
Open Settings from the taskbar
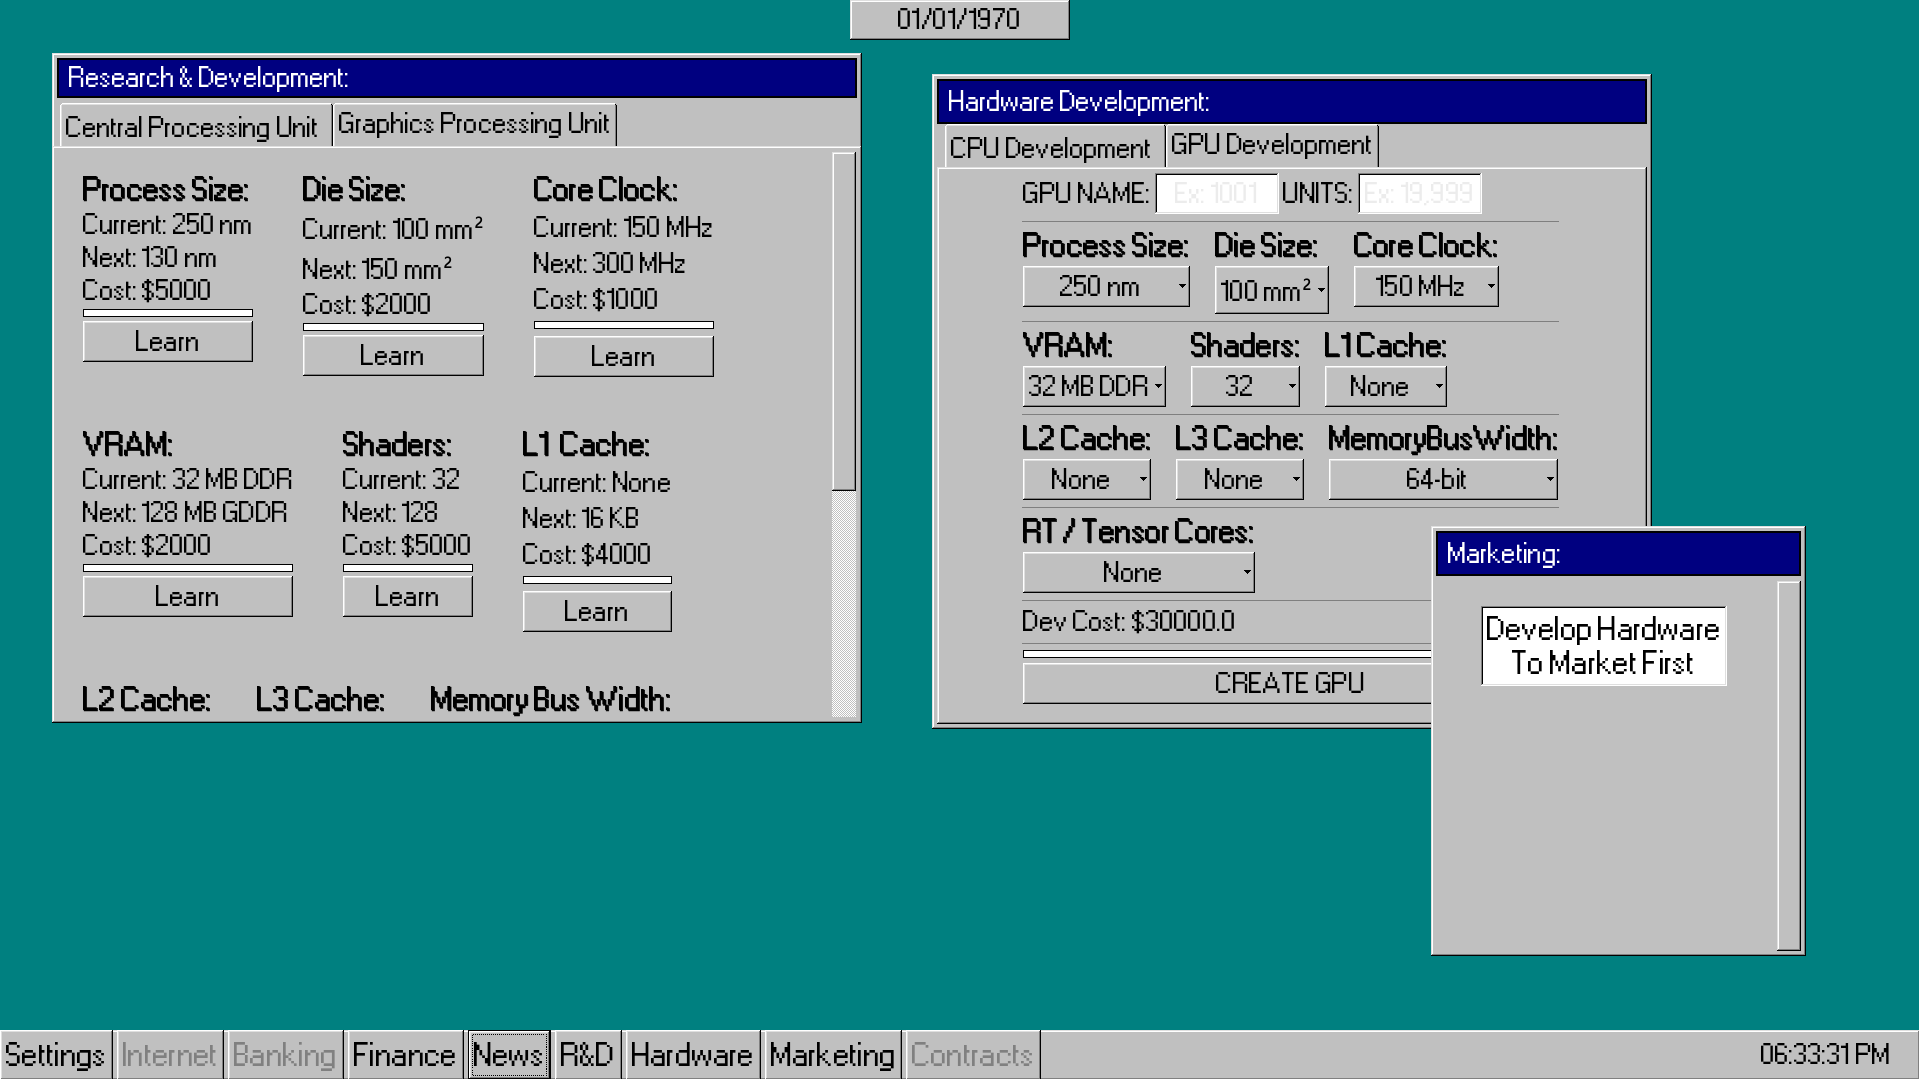[x=55, y=1055]
